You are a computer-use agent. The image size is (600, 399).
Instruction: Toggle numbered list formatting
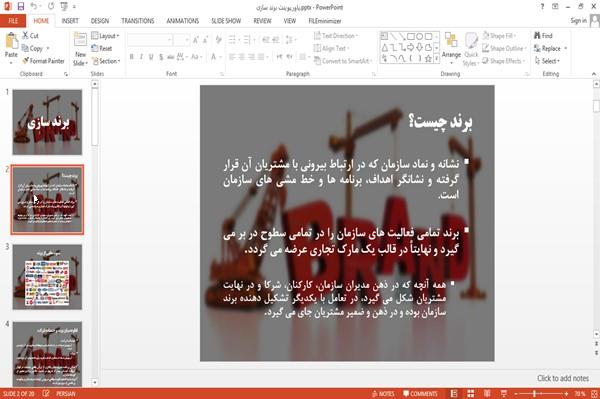tap(248, 39)
